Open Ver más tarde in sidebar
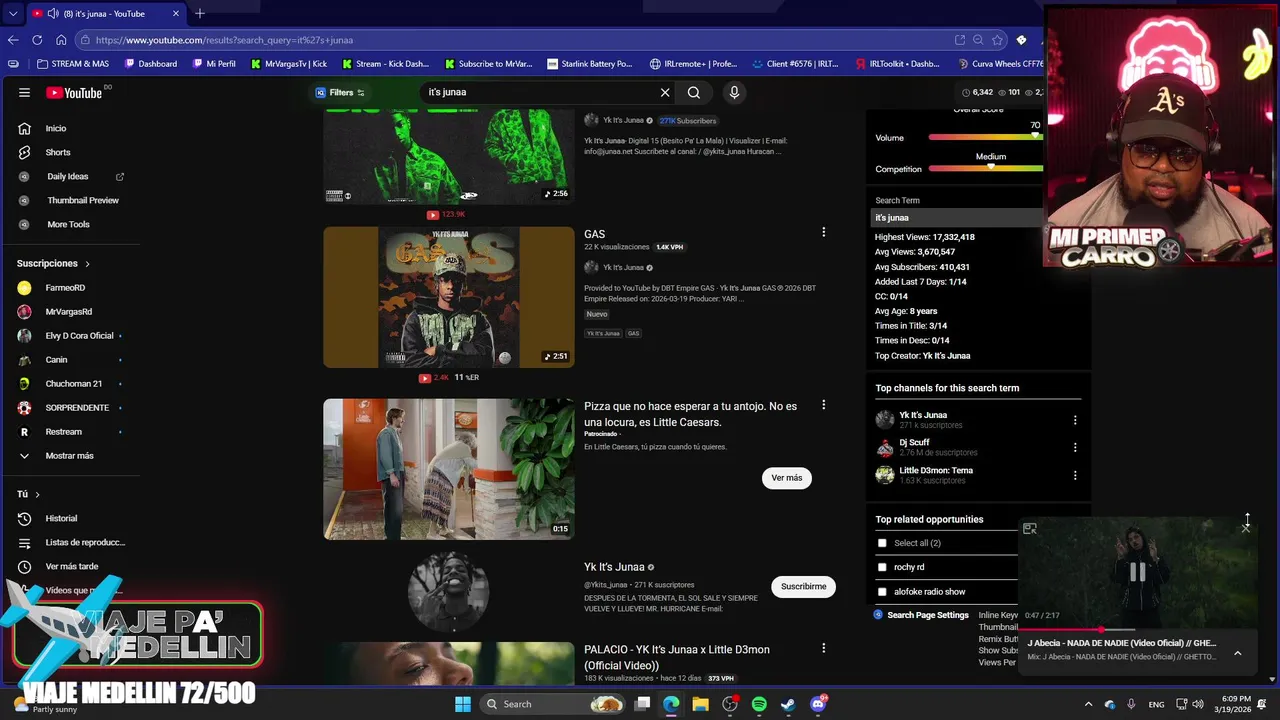 click(x=70, y=566)
